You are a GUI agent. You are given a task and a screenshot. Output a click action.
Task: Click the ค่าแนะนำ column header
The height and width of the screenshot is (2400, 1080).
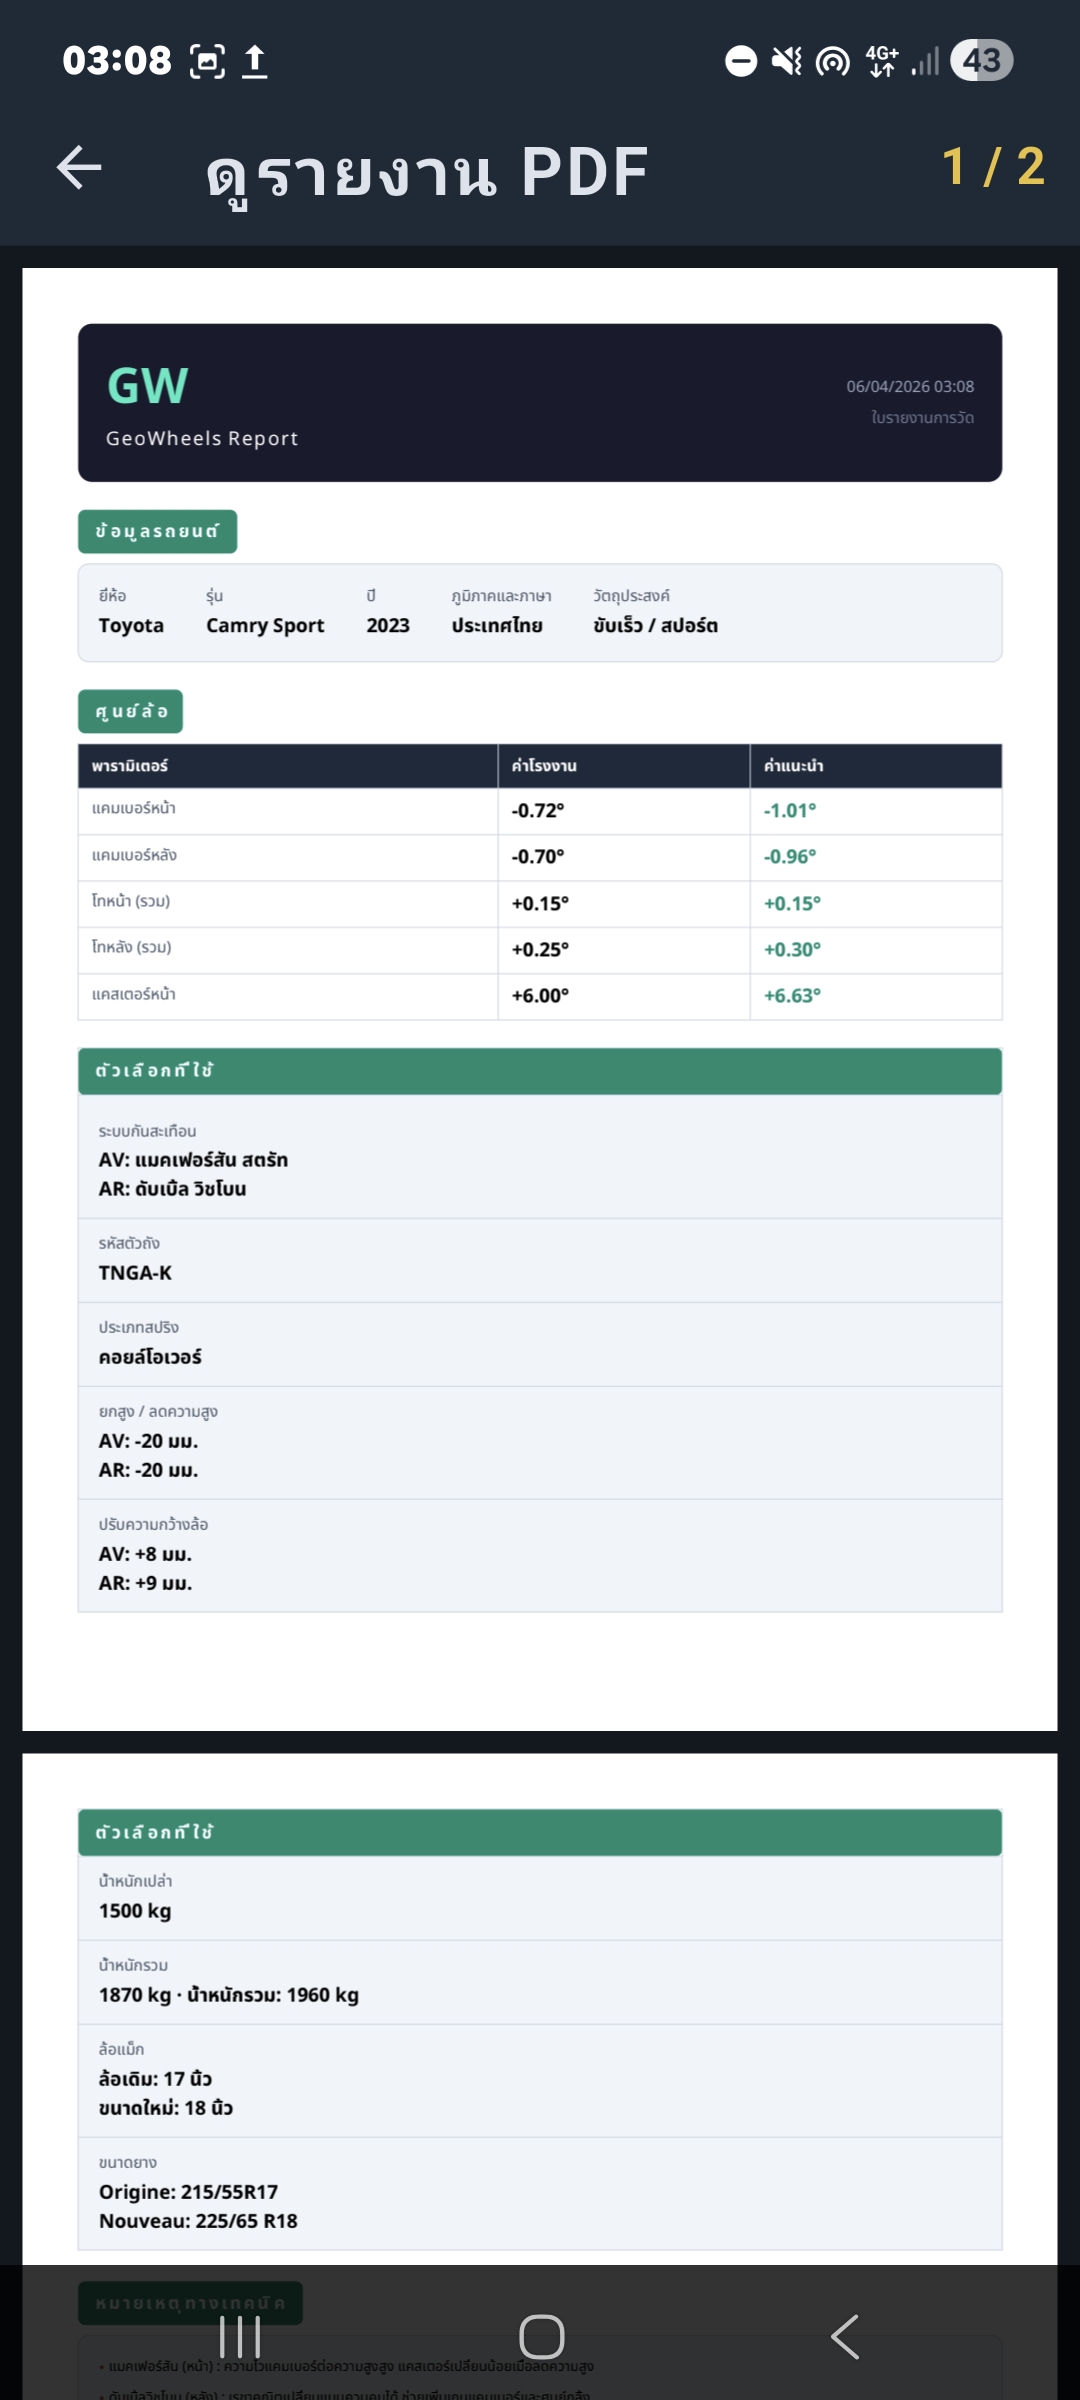(793, 766)
